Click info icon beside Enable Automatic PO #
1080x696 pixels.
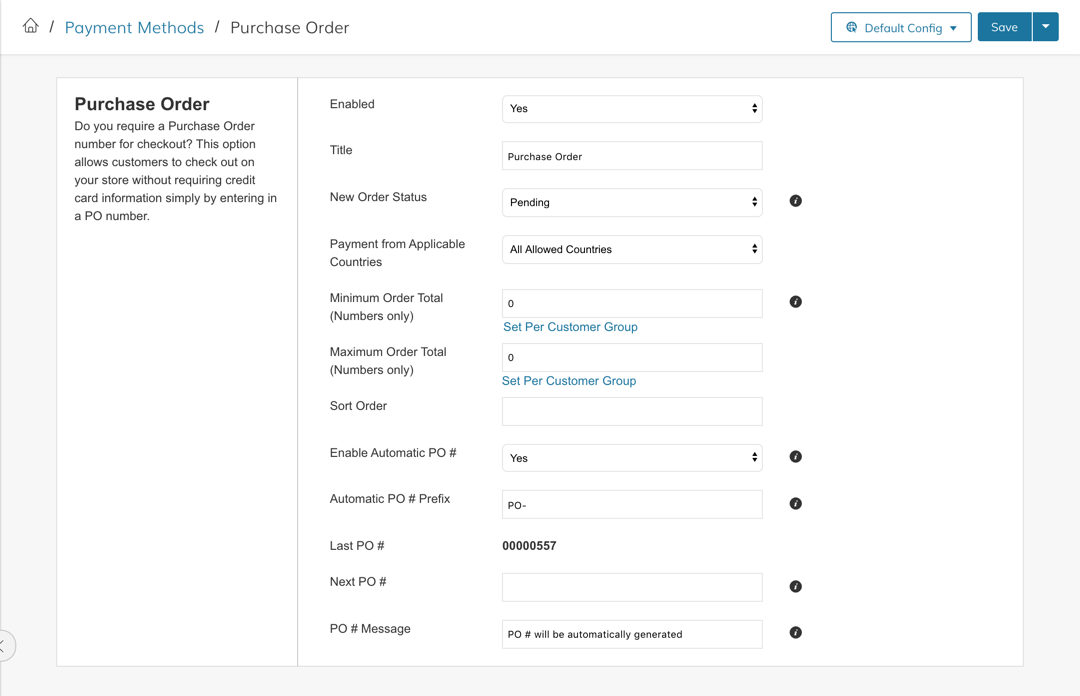[x=795, y=457]
